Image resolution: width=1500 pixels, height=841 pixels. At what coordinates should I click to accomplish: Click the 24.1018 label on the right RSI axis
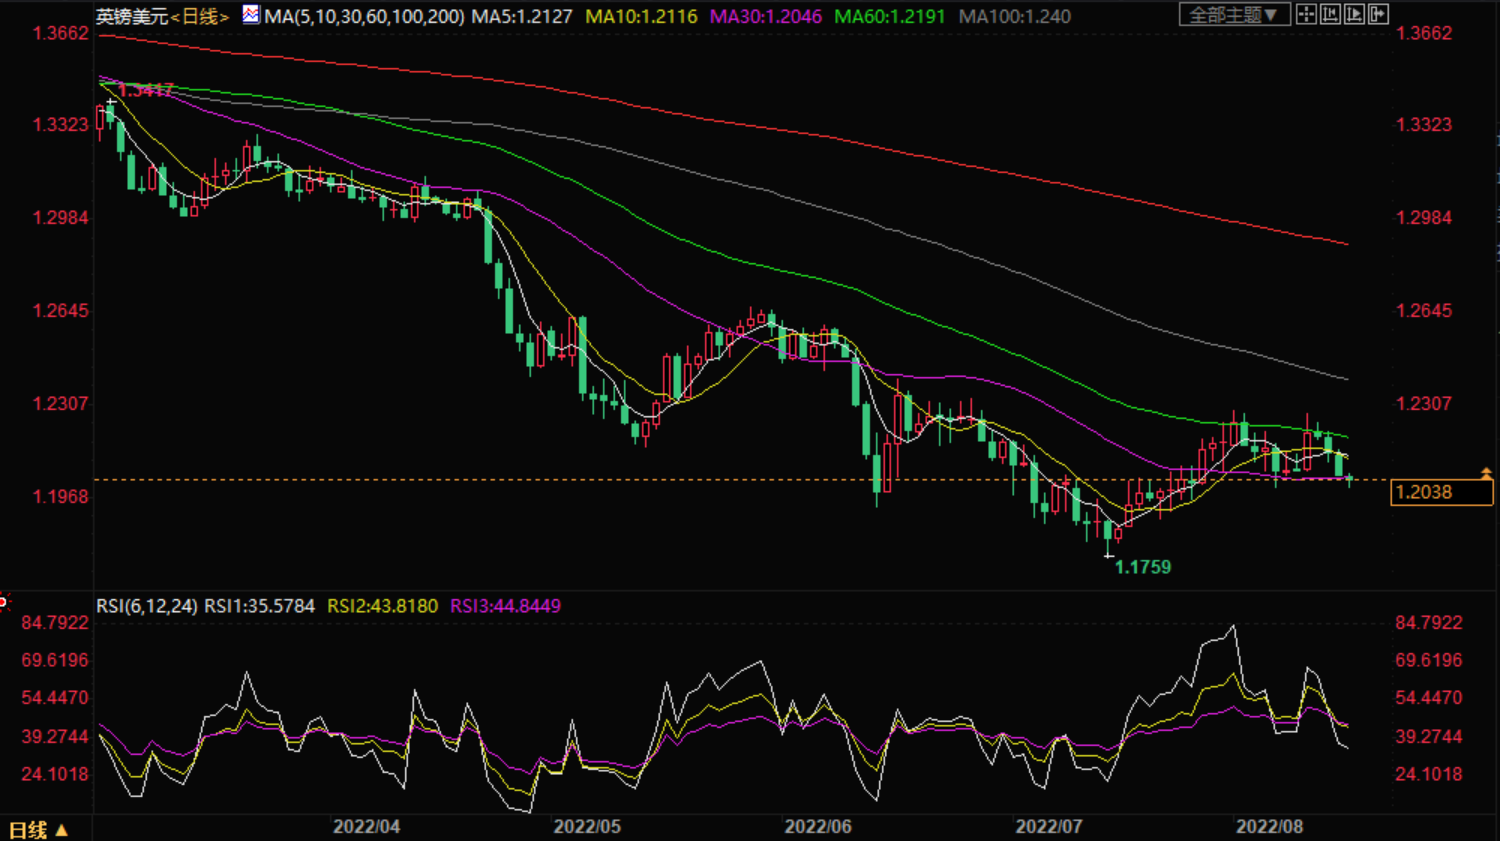pyautogui.click(x=1428, y=774)
